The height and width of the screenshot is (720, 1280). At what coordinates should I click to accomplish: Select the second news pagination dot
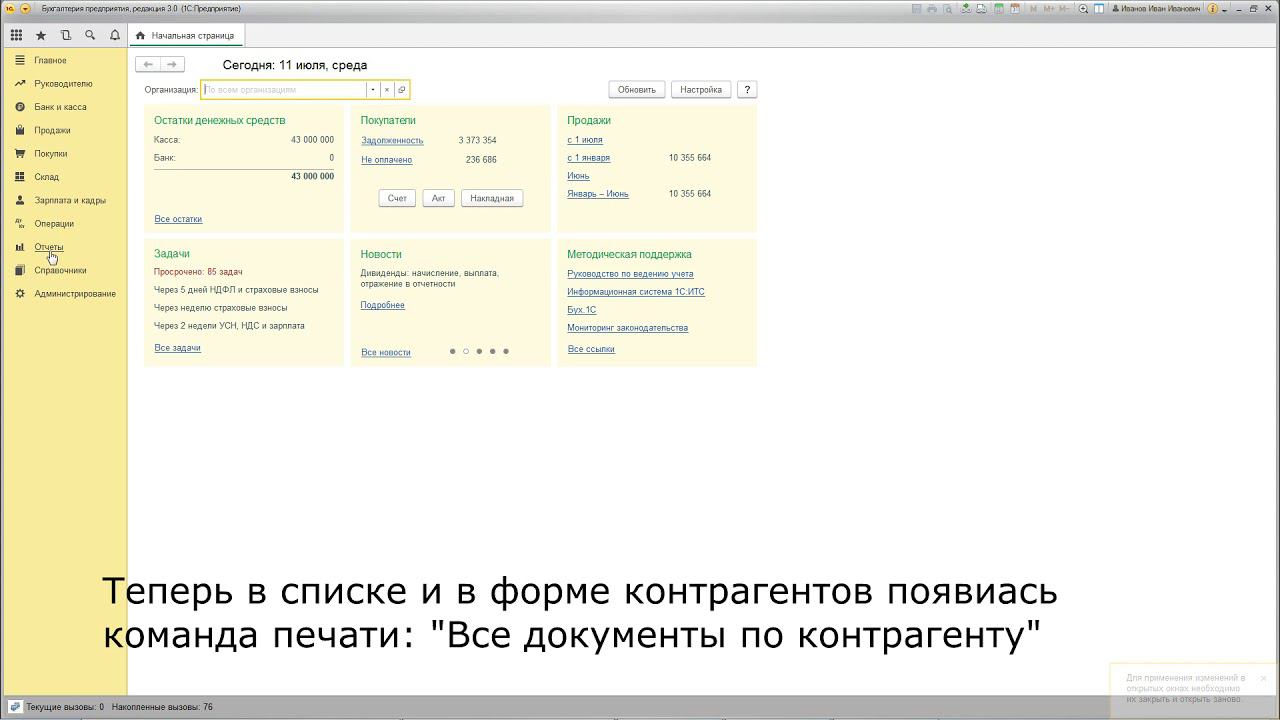[x=466, y=352]
